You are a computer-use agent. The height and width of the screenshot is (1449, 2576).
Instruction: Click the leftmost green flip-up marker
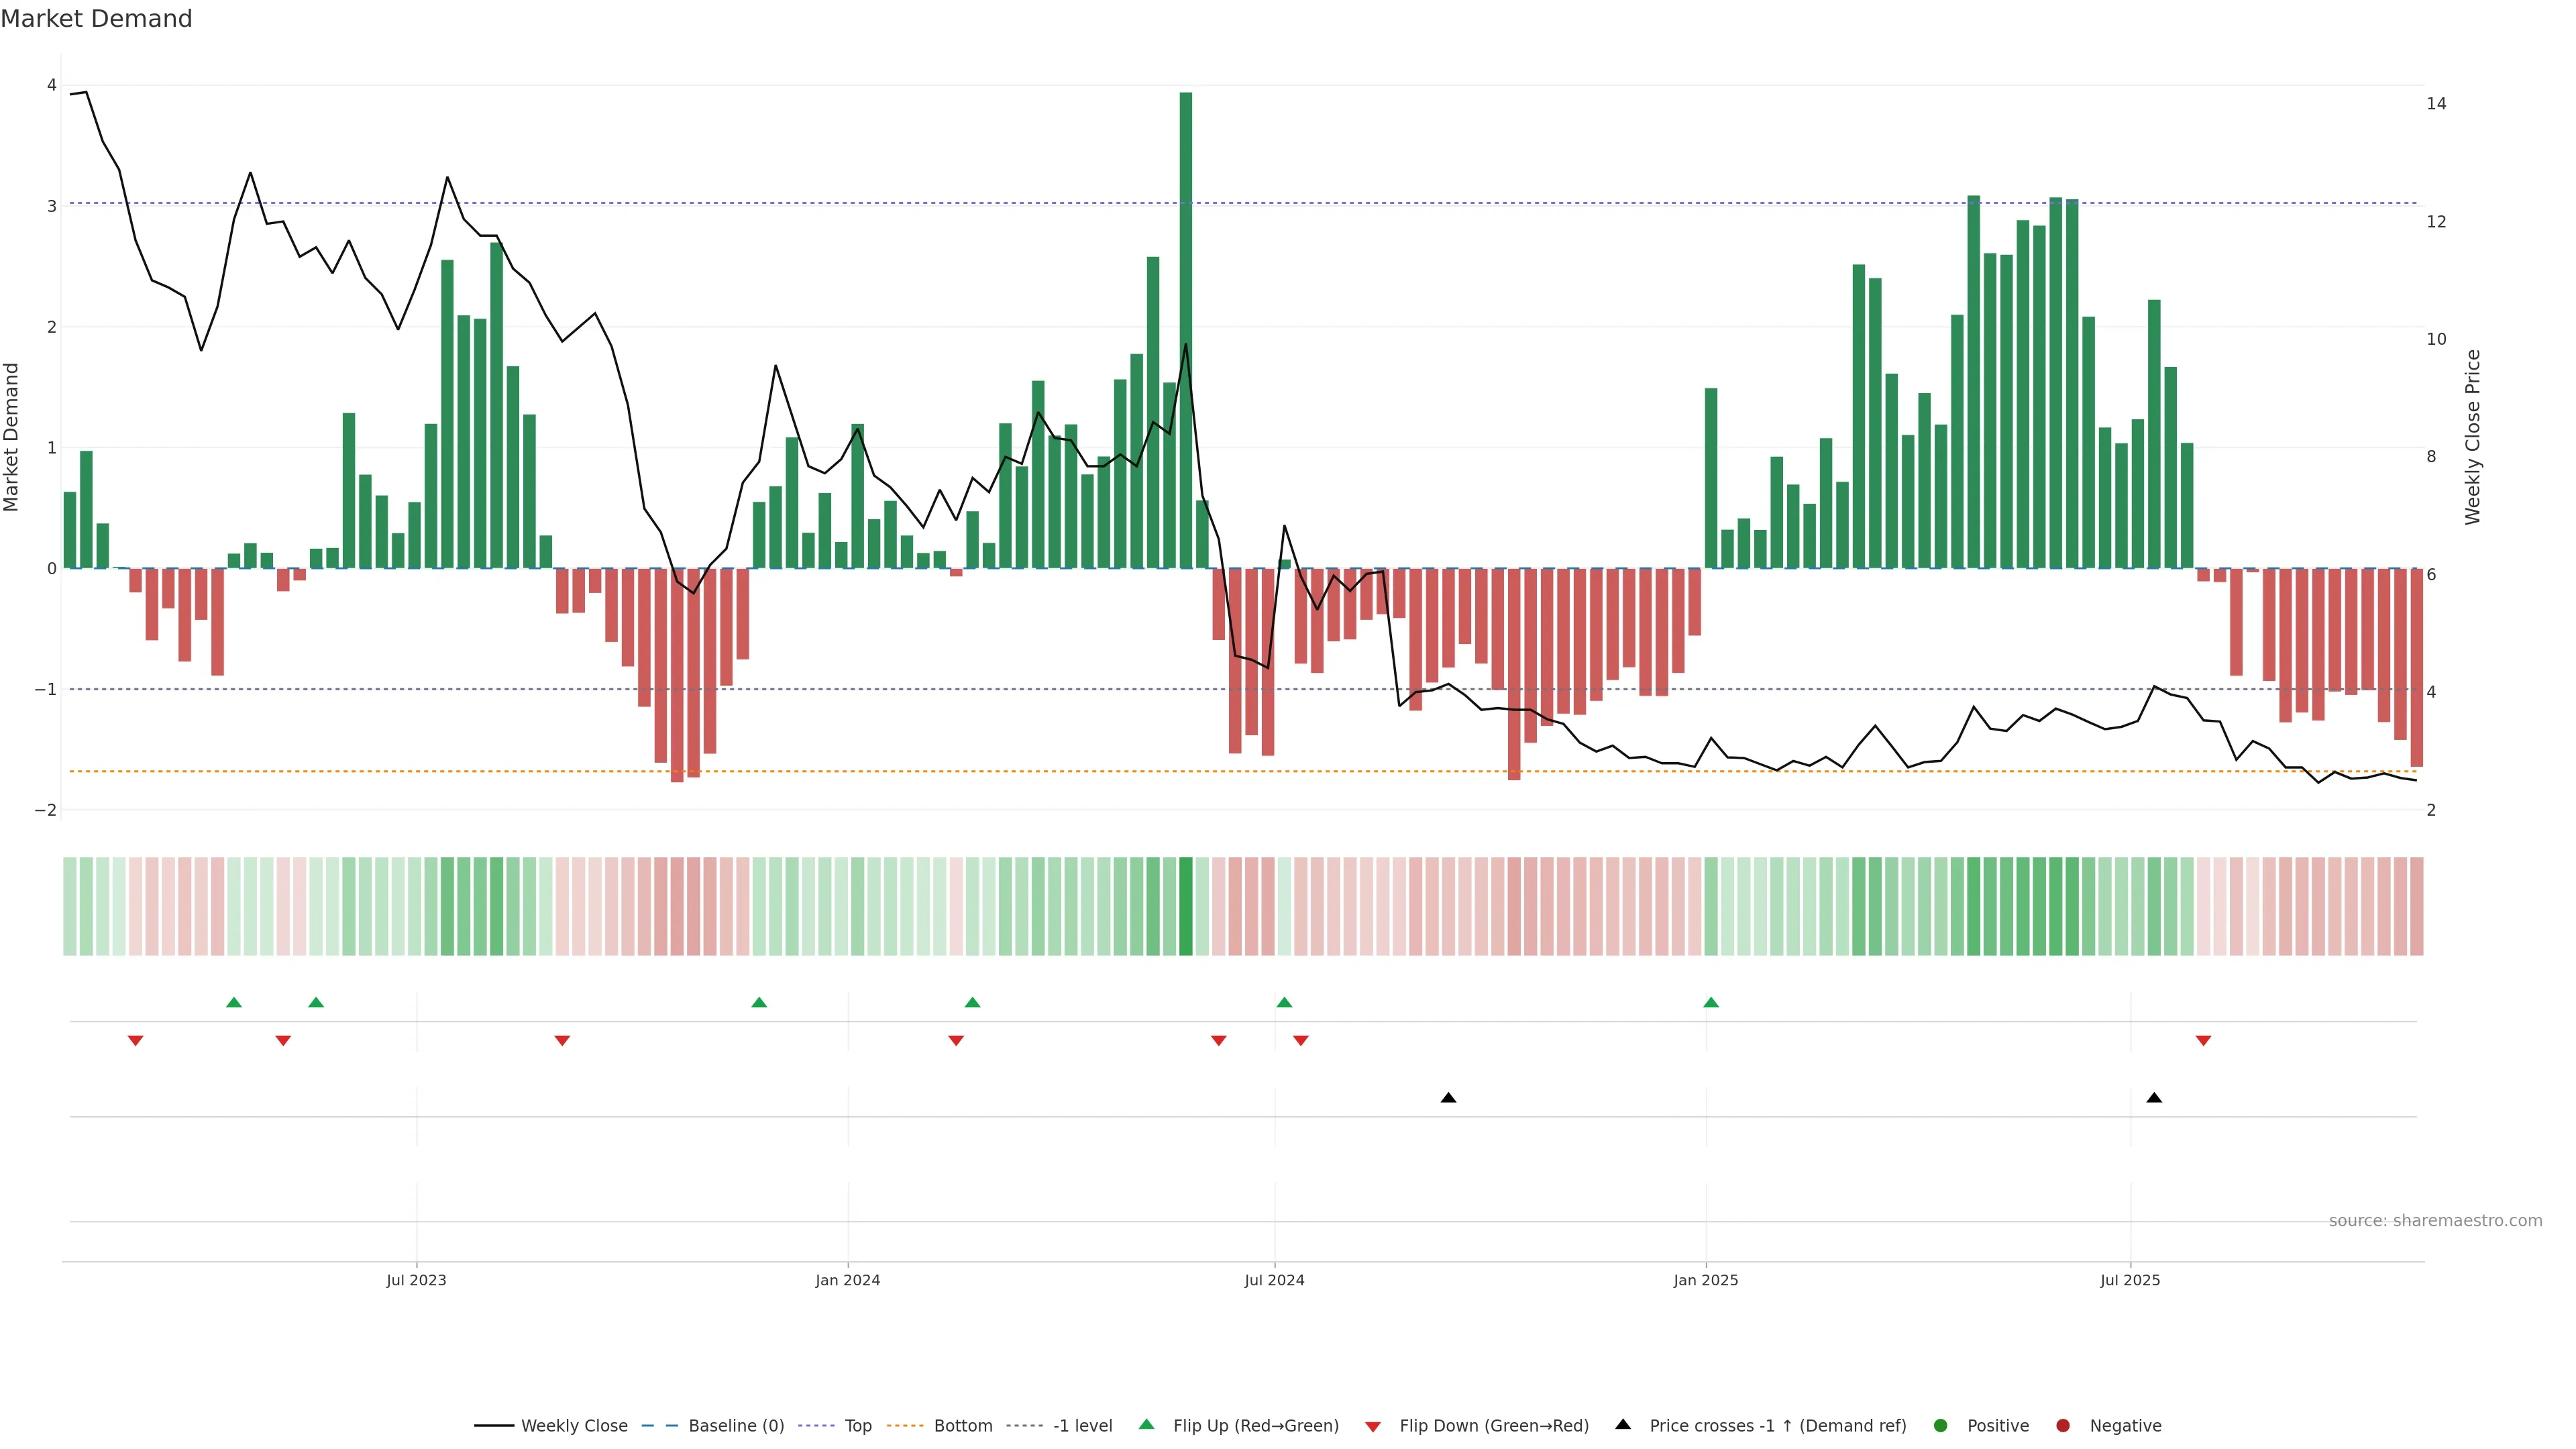pyautogui.click(x=234, y=1003)
